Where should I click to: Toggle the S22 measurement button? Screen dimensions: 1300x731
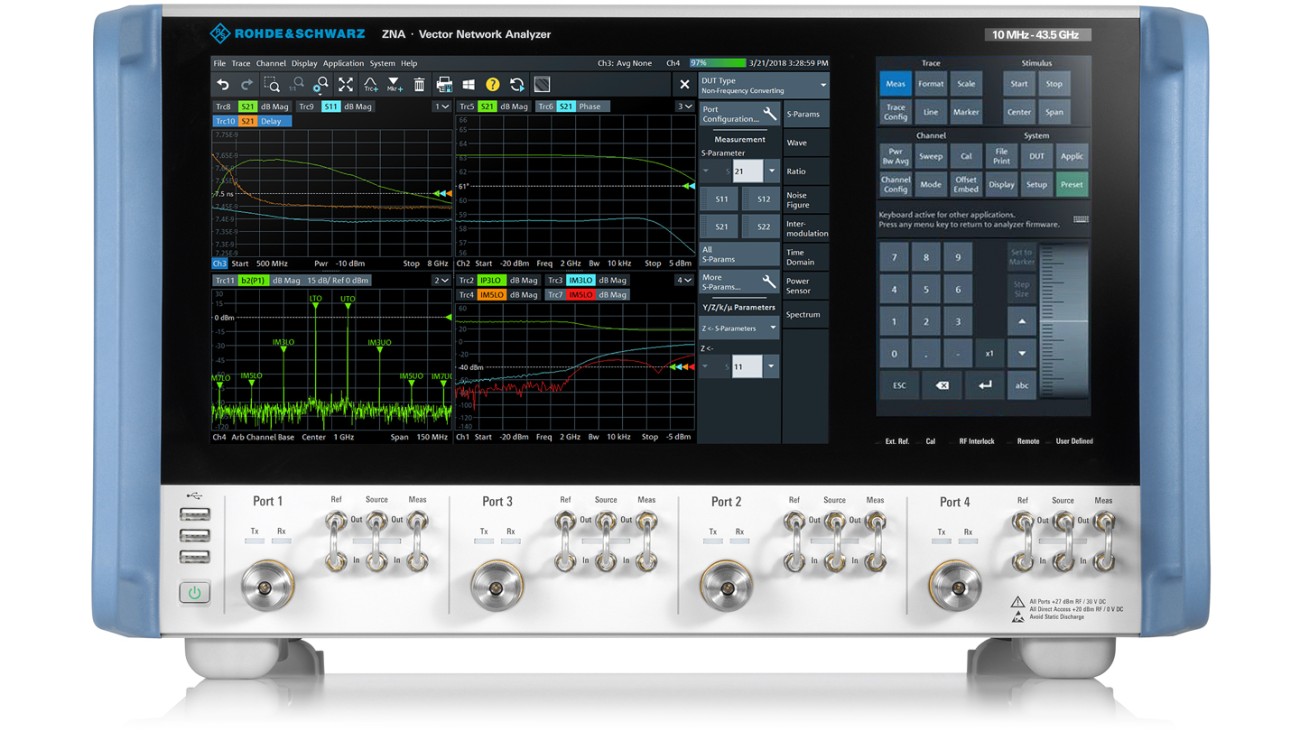[x=764, y=228]
